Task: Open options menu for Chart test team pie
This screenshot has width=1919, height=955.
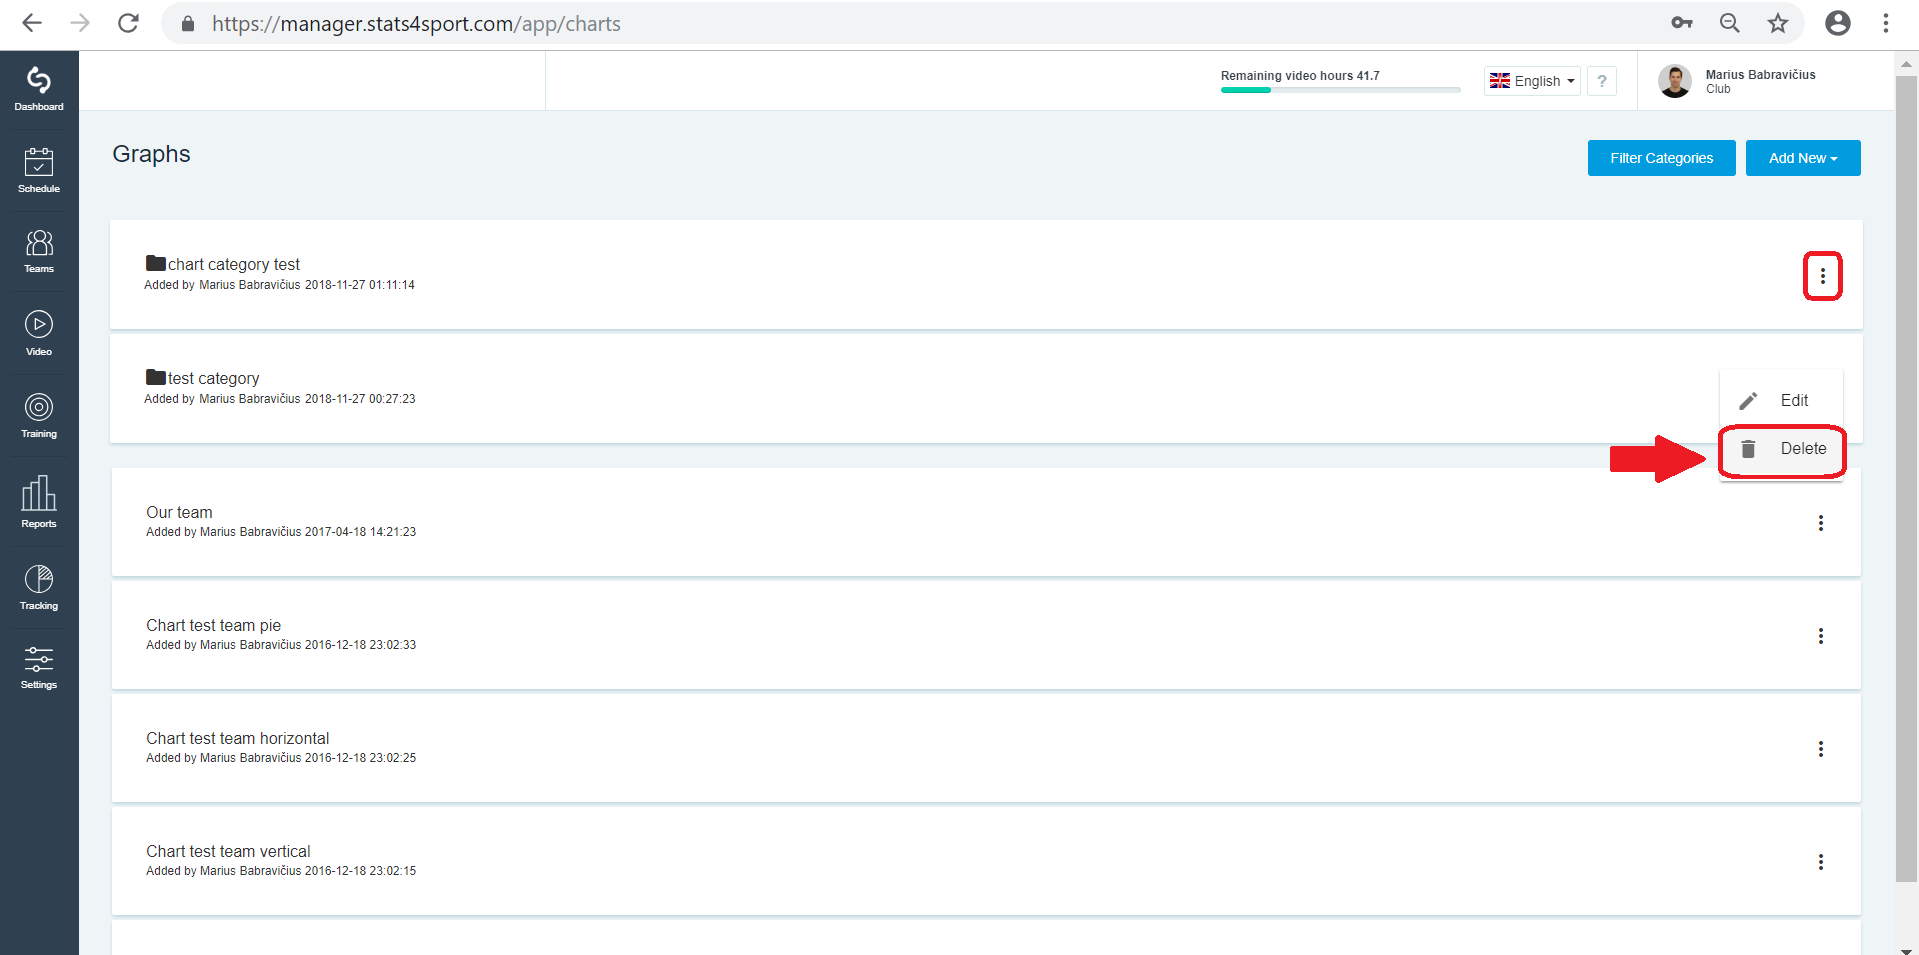Action: point(1820,636)
